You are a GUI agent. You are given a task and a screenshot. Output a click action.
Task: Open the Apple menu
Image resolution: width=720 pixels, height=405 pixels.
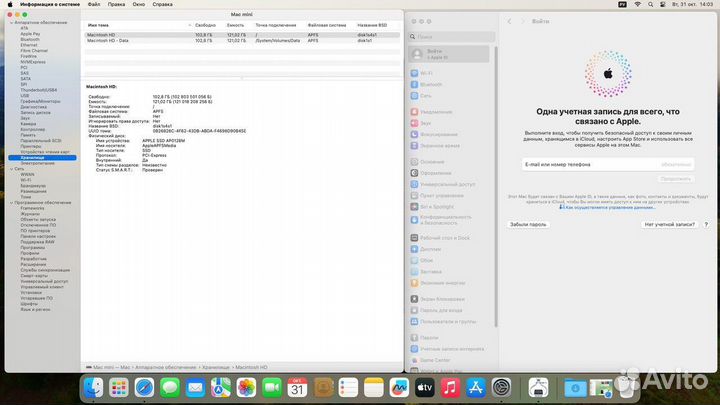[x=10, y=4]
